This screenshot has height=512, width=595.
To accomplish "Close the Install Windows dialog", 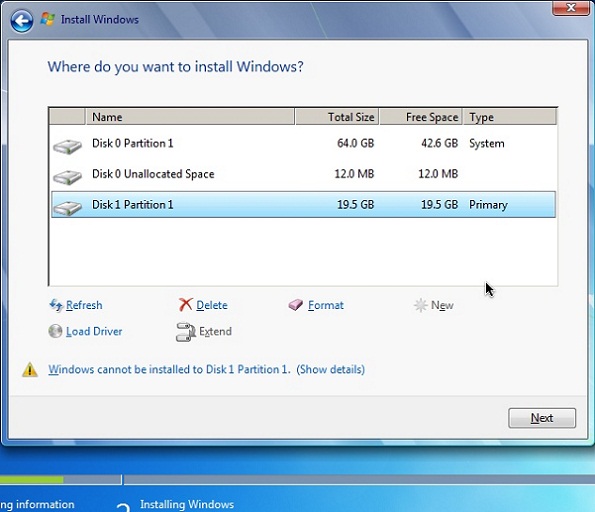I will coord(570,8).
